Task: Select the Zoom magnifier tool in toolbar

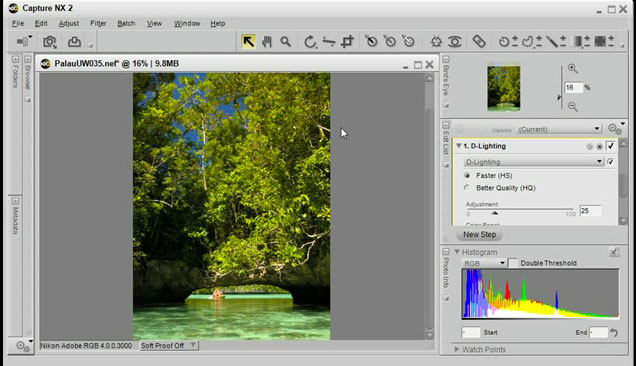Action: (286, 41)
